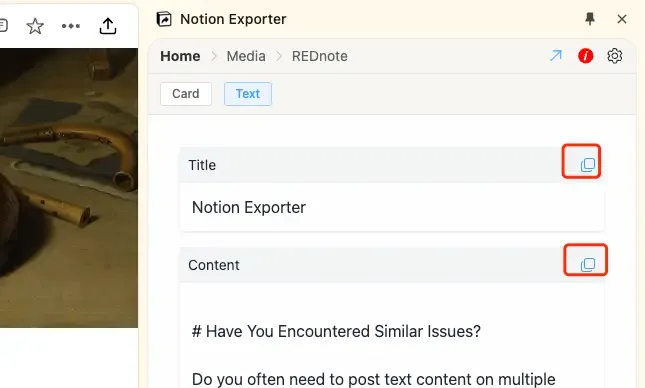Go to Media breadcrumb
Screen dimensions: 645x388
[x=246, y=56]
